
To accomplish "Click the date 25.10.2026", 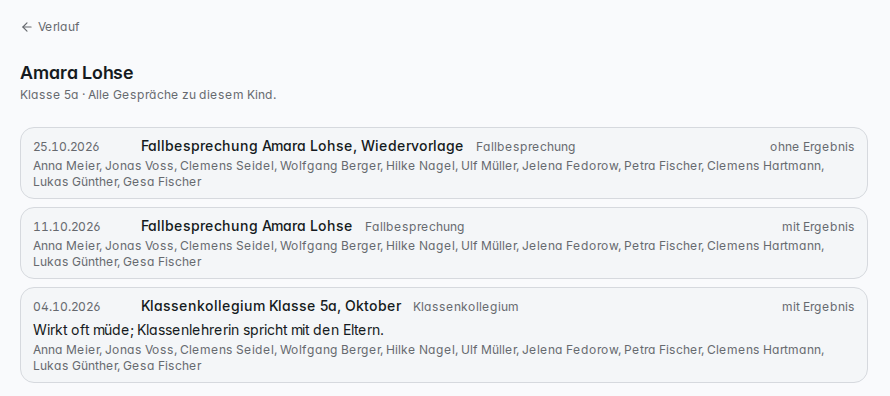I will (x=66, y=147).
